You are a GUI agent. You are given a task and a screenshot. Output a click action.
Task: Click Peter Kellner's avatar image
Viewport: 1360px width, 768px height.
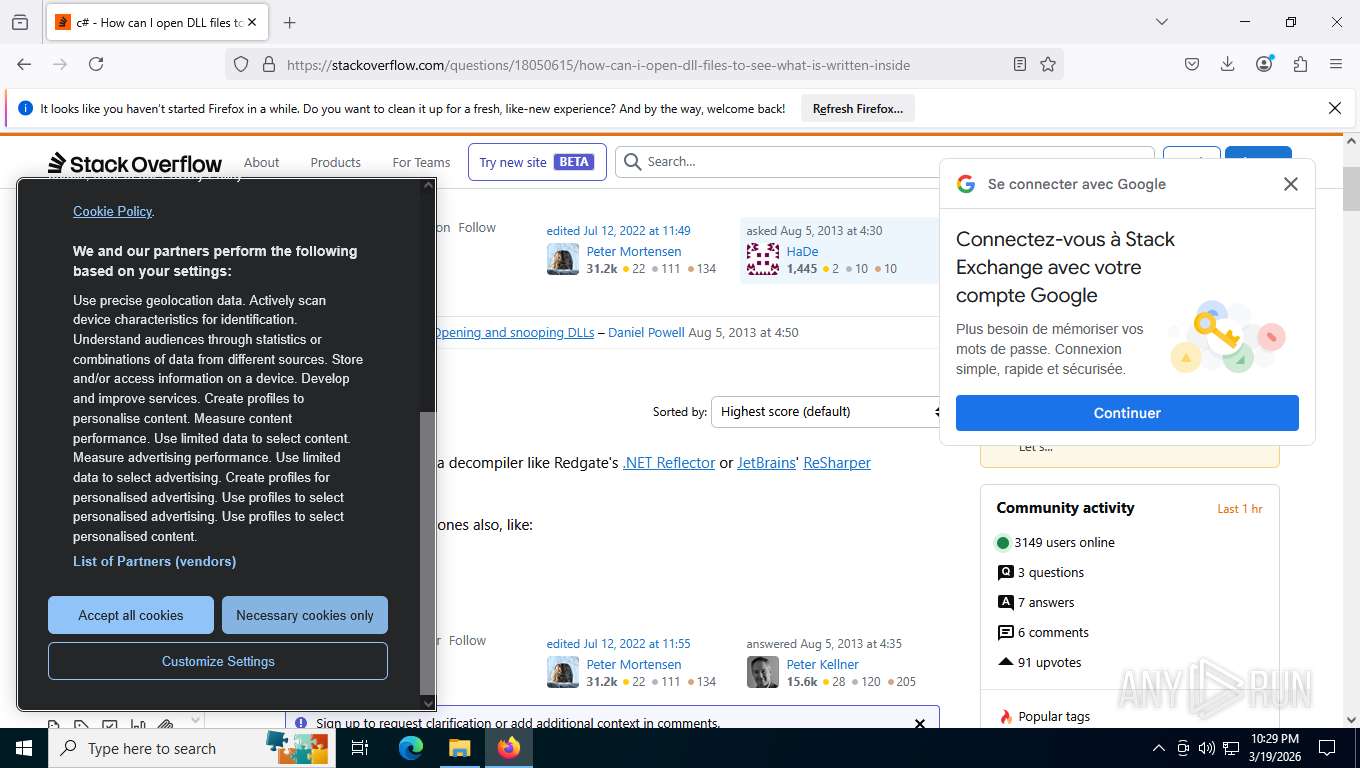[x=763, y=672]
